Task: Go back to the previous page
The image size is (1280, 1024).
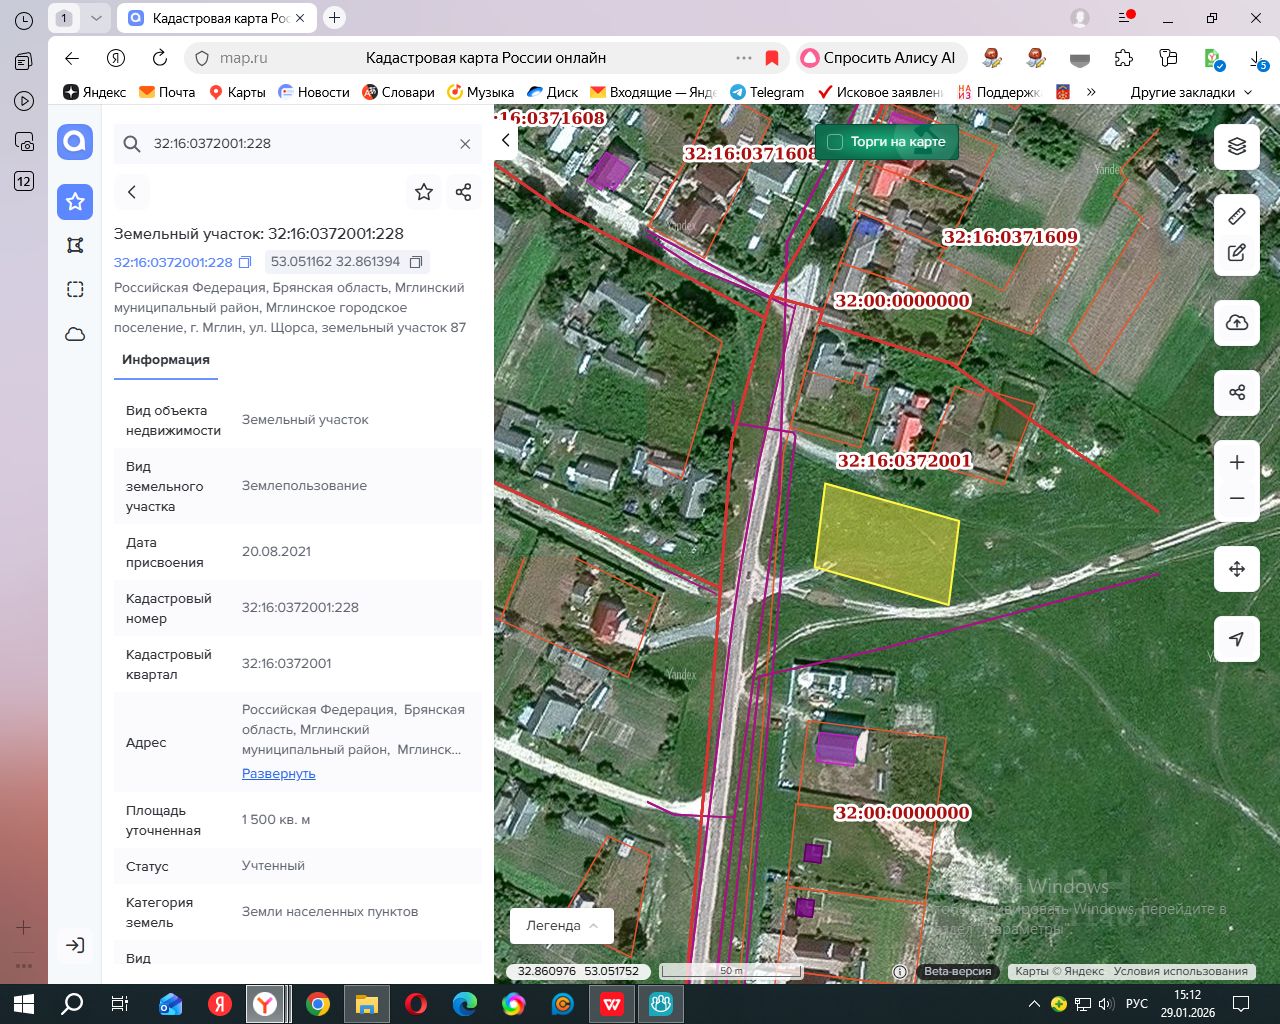Action: coord(72,58)
